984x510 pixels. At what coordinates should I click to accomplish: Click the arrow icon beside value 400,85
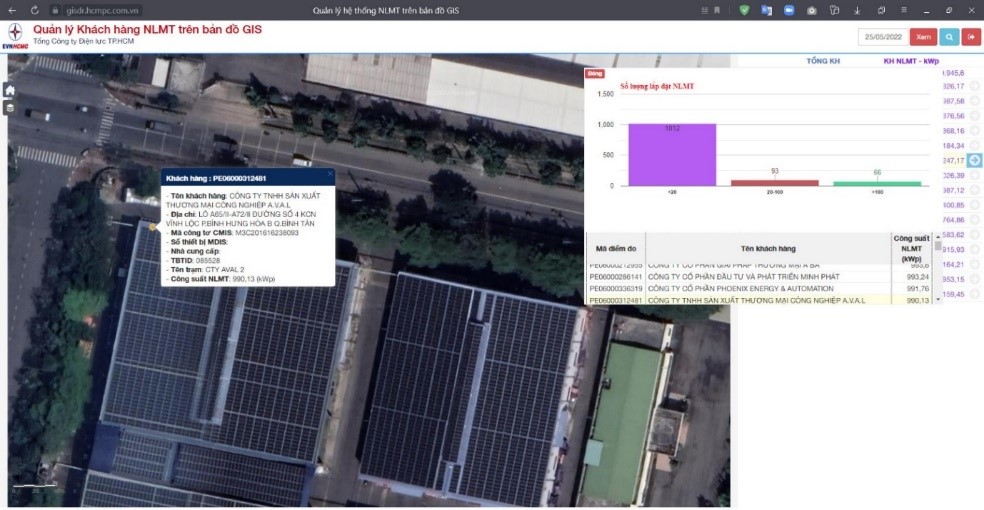point(974,205)
